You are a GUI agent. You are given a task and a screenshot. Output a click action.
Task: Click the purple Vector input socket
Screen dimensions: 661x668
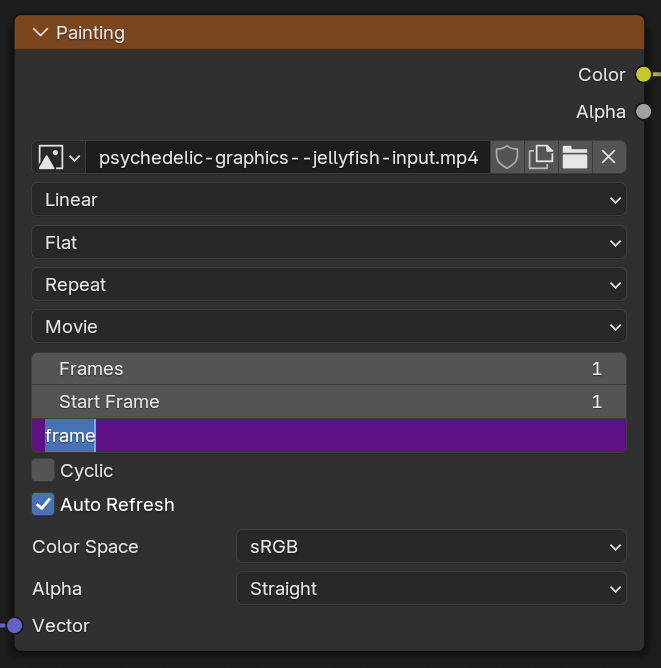pos(14,625)
